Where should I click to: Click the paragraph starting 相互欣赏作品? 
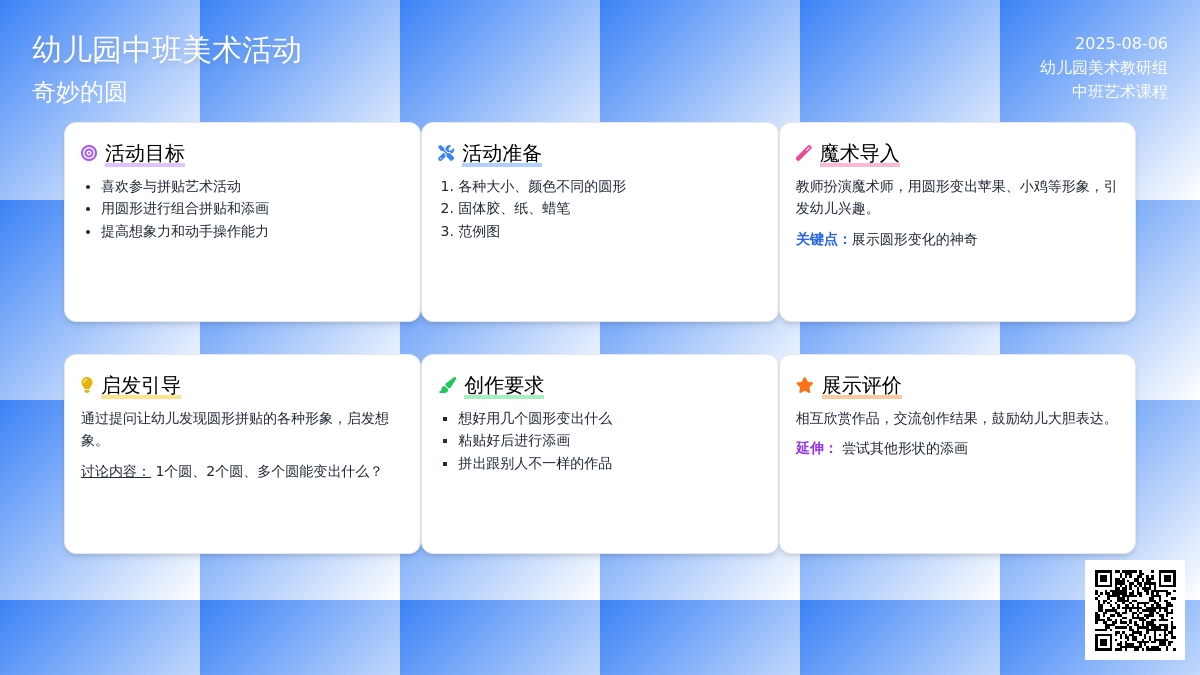(x=957, y=418)
